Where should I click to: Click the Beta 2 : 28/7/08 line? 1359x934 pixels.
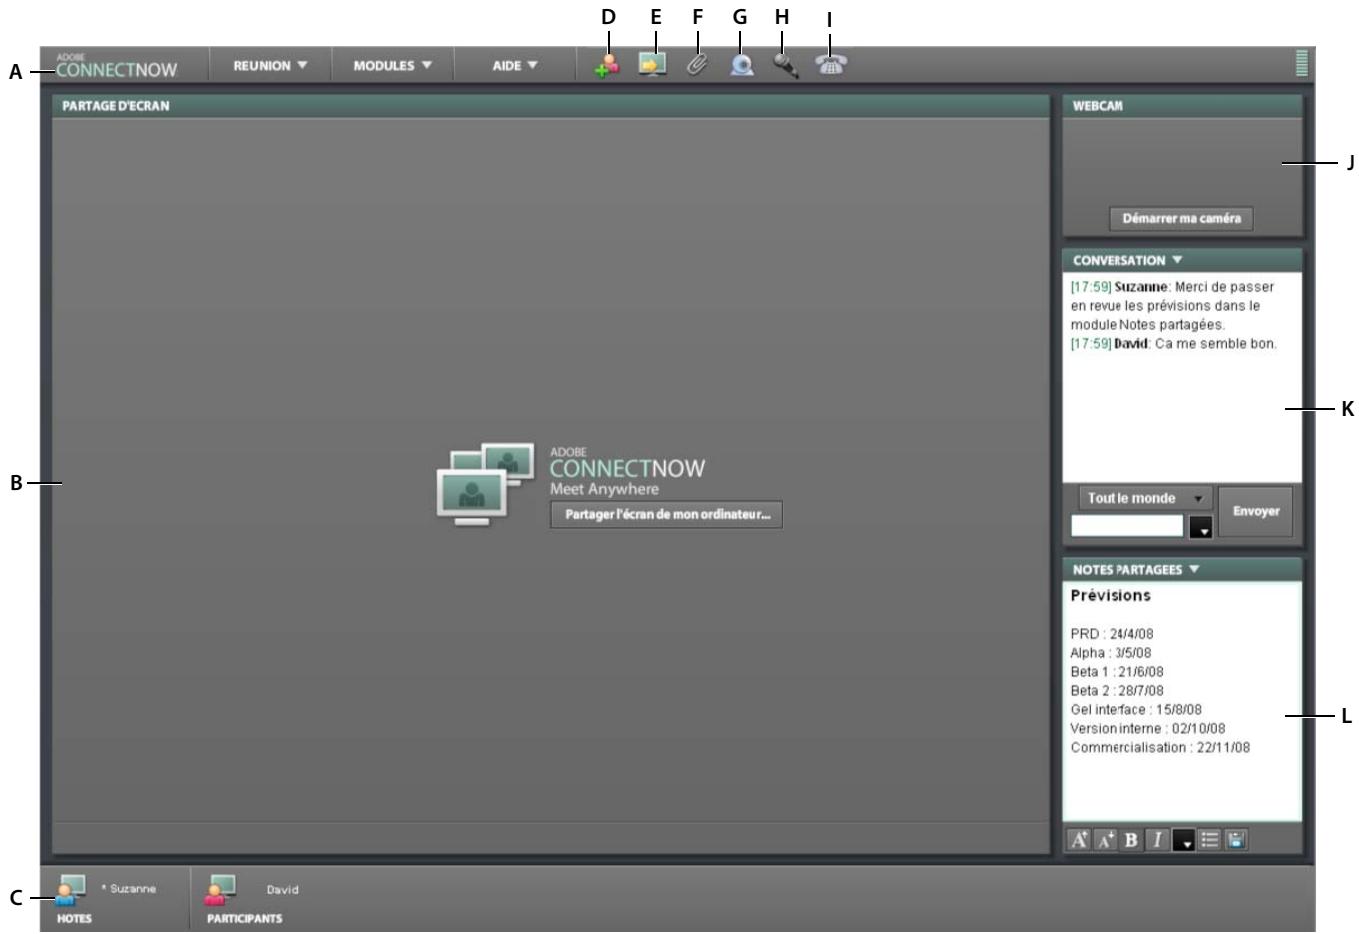(x=1116, y=691)
